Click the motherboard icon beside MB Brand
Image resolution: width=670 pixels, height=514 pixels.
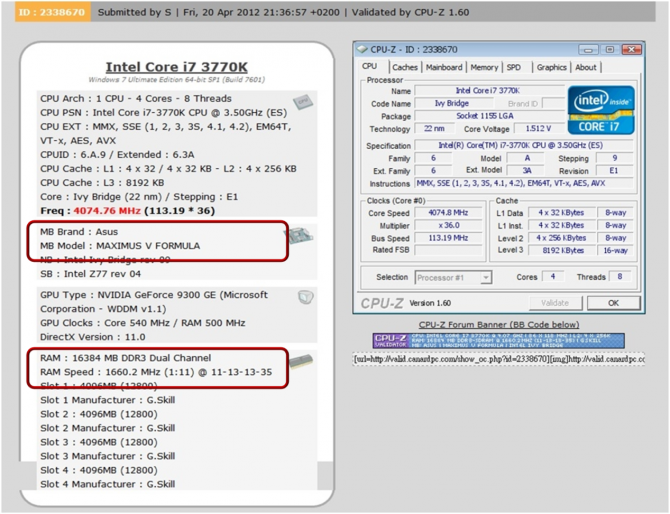(299, 236)
